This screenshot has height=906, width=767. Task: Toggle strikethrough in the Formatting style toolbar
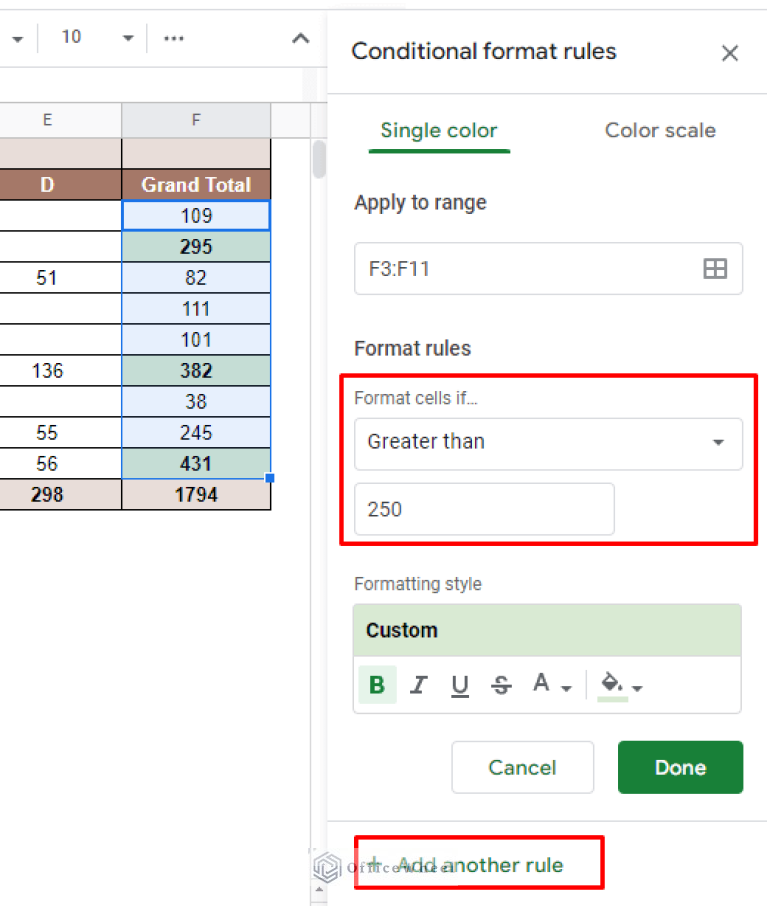pyautogui.click(x=501, y=685)
